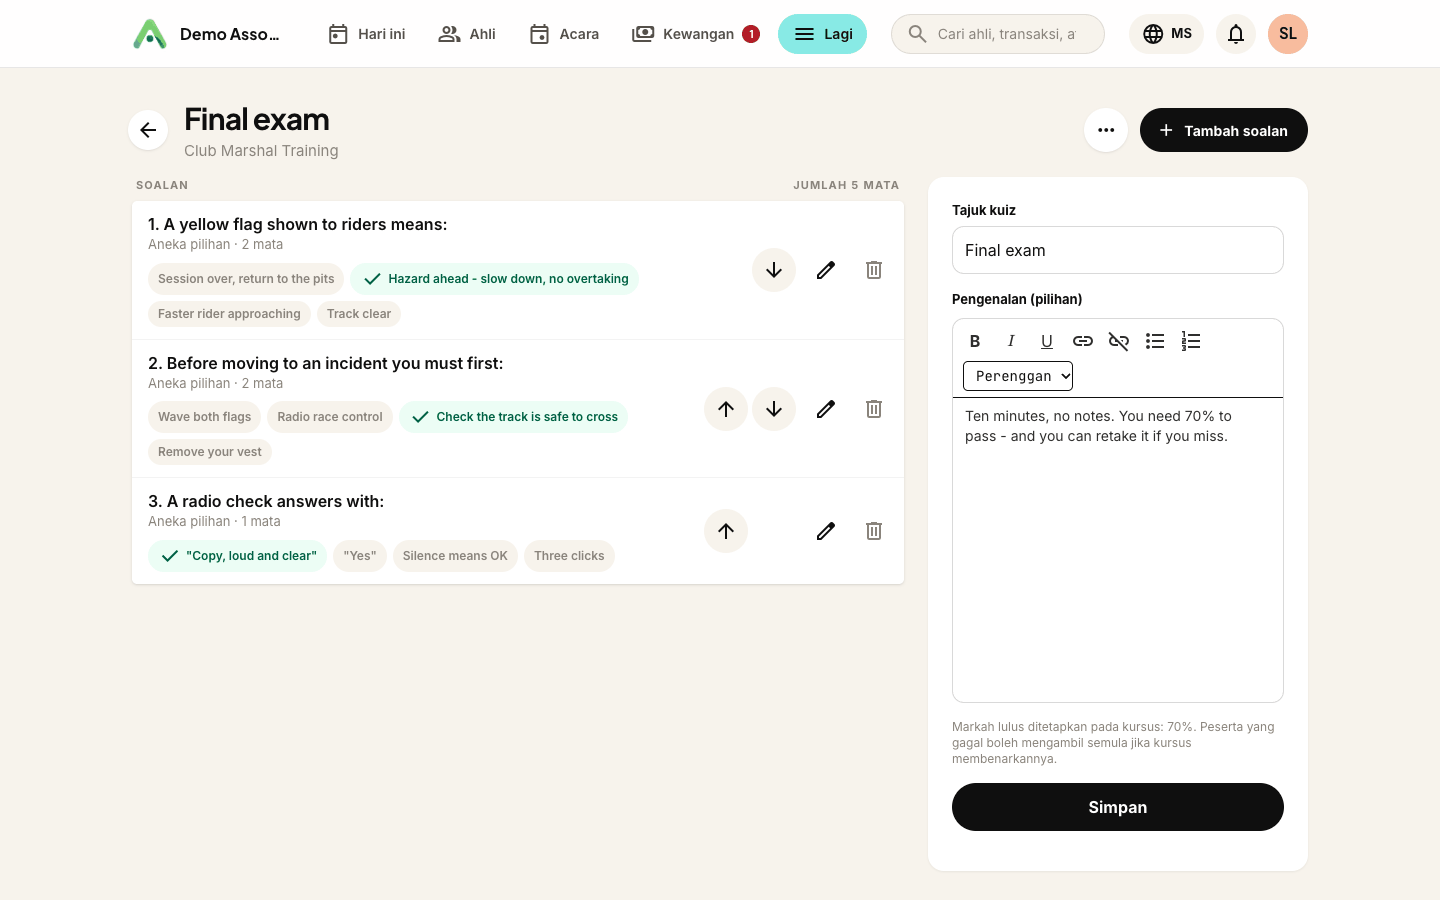Delete question 1 about yellow flag
1440x900 pixels.
pyautogui.click(x=874, y=270)
